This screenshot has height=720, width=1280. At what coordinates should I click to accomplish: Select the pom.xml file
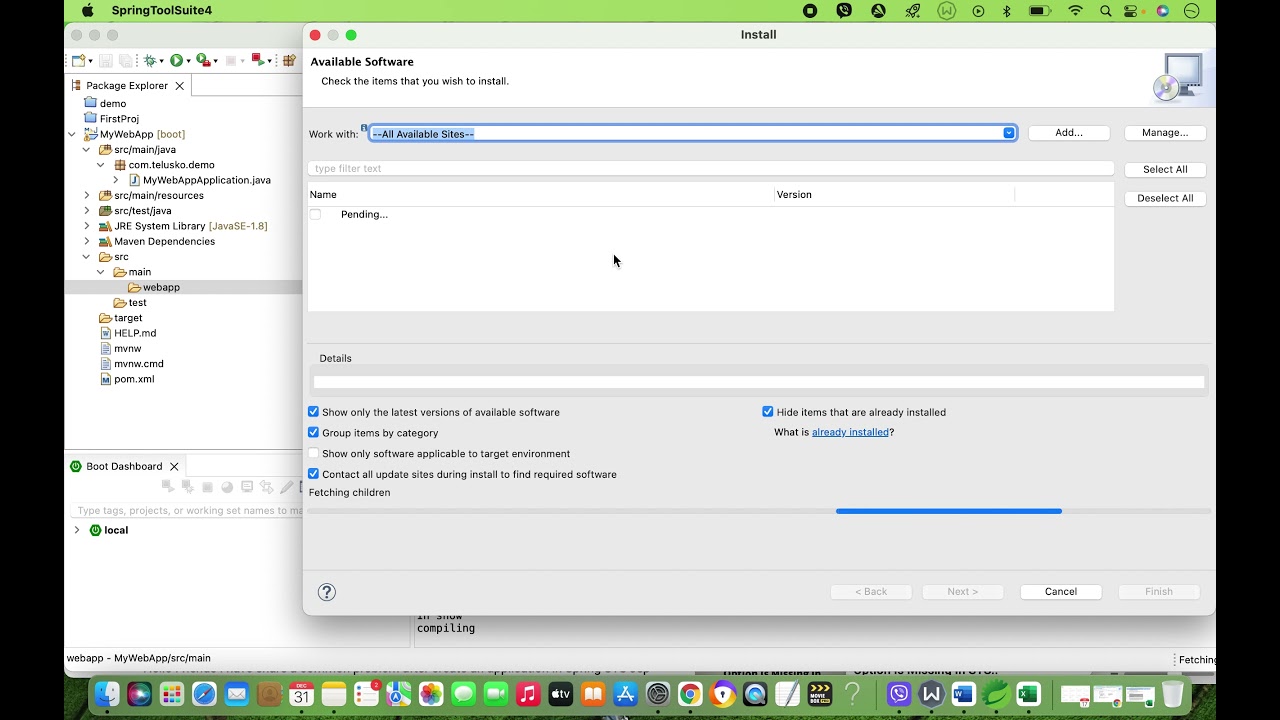pyautogui.click(x=134, y=379)
